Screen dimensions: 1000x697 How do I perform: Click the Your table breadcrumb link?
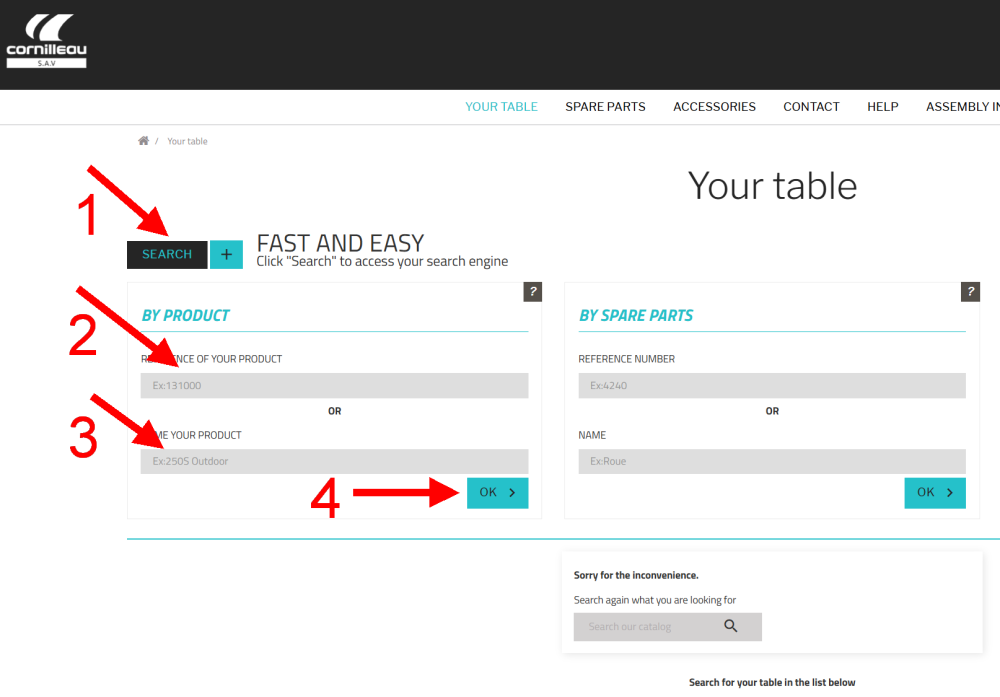tap(187, 141)
